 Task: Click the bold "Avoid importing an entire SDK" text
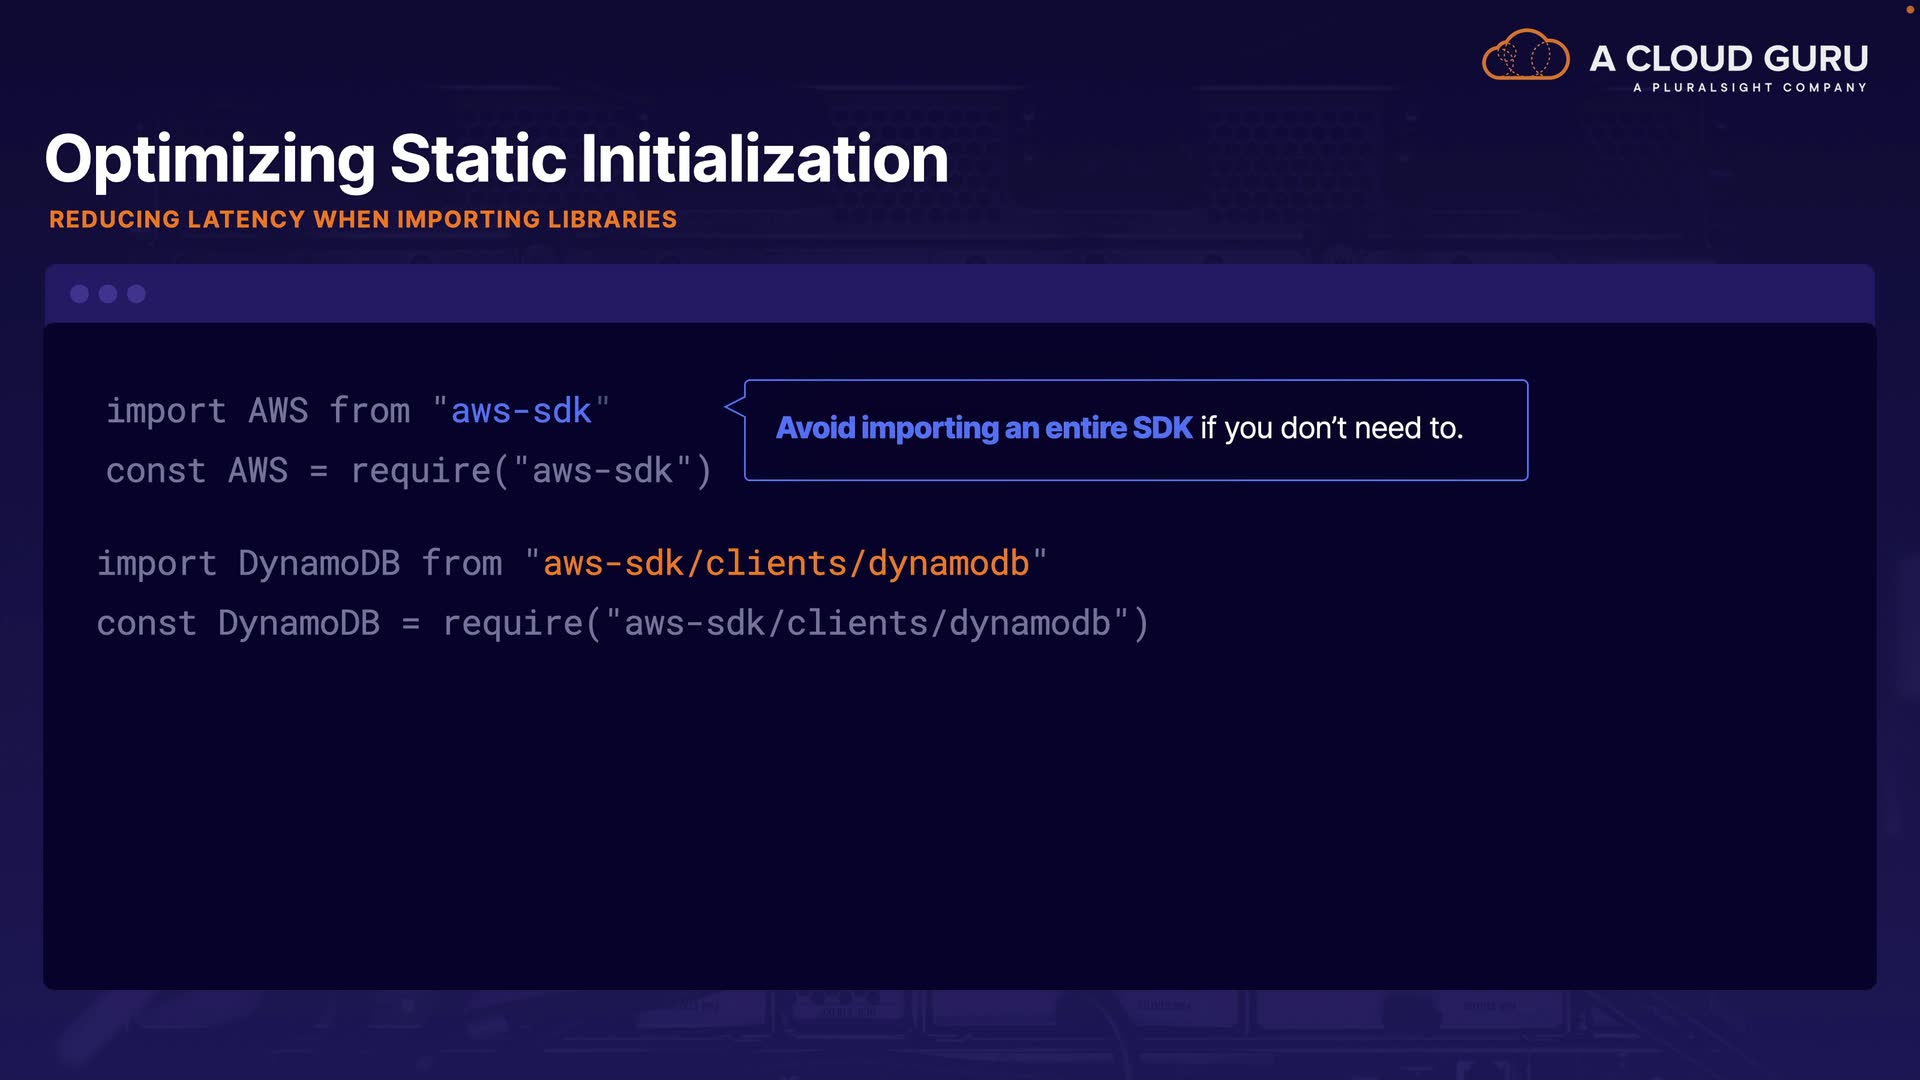pos(984,429)
